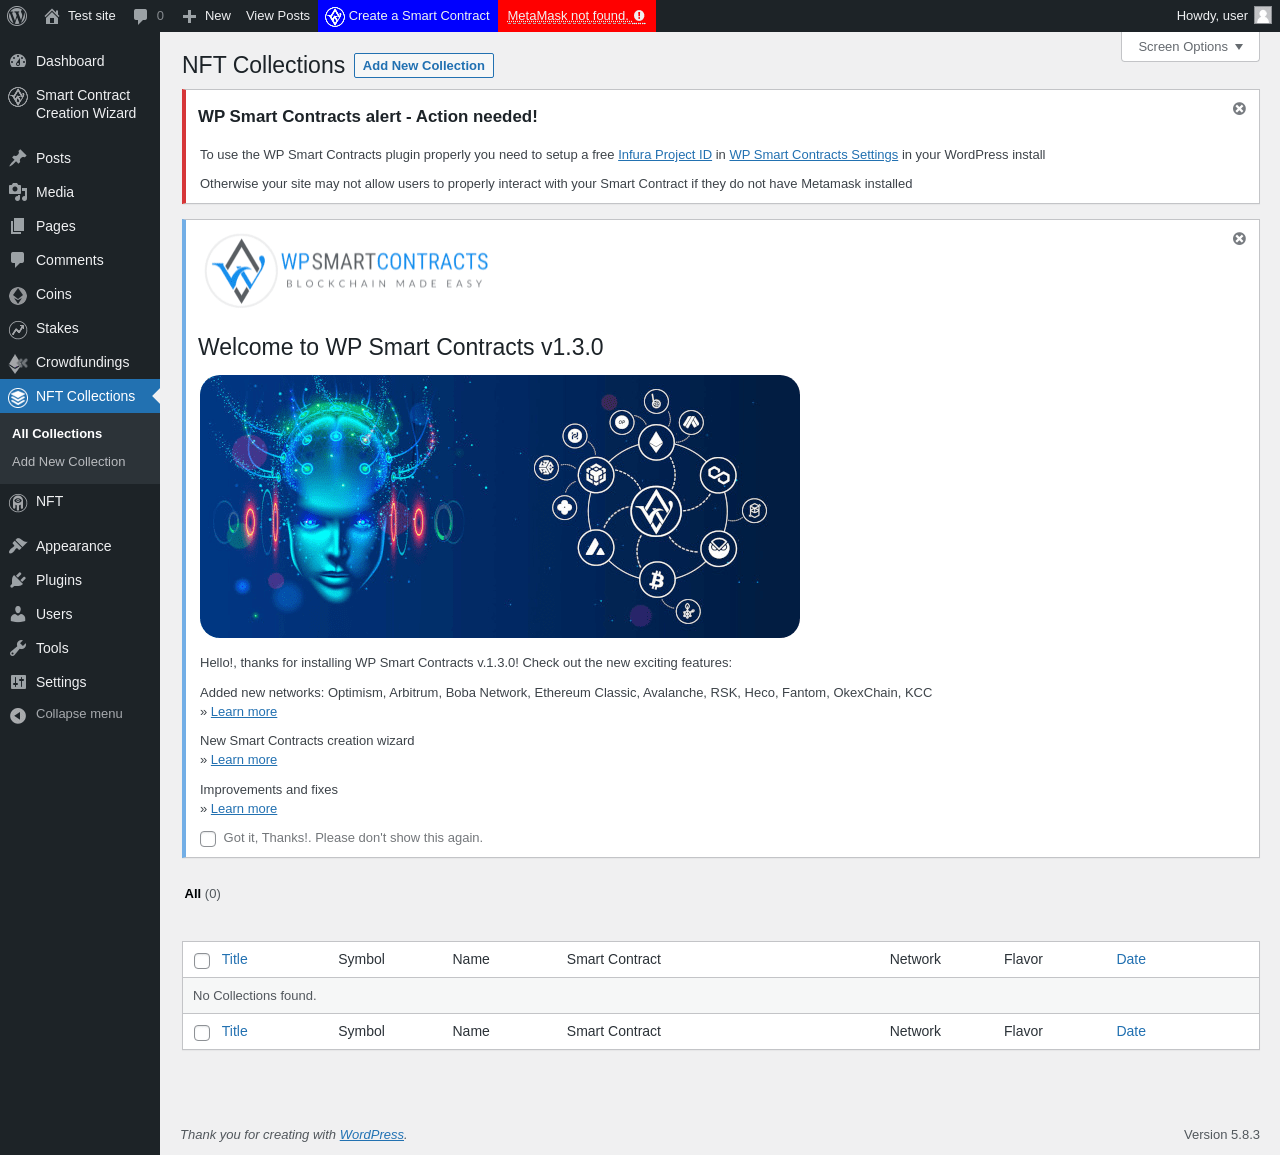The height and width of the screenshot is (1155, 1280).
Task: Toggle select-all checkbox in table footer
Action: coord(202,1033)
